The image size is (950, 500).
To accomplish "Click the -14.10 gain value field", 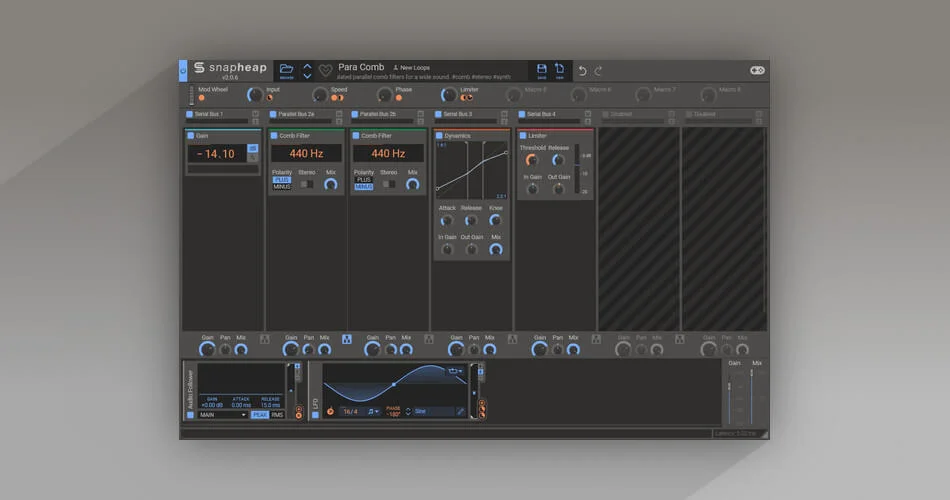I will 217,154.
